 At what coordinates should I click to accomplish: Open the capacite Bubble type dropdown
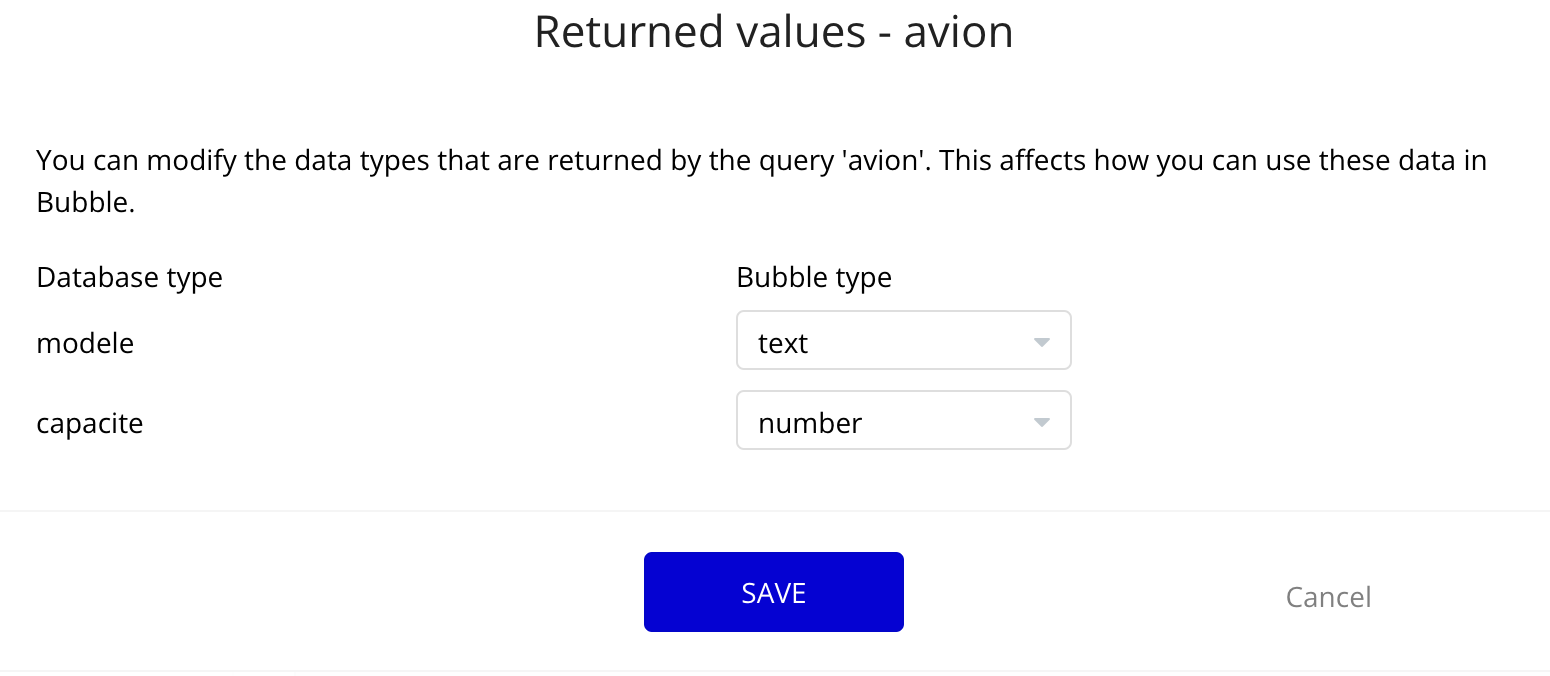[x=903, y=421]
